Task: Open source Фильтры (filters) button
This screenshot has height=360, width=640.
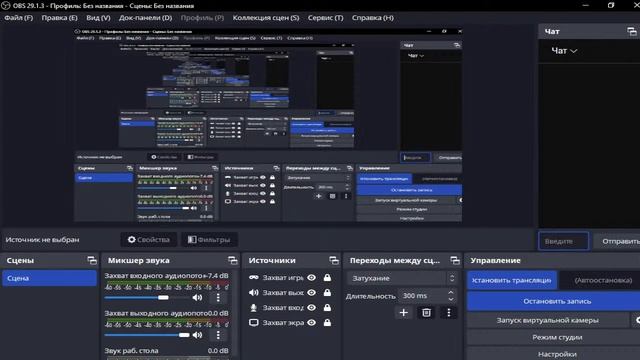Action: (209, 240)
